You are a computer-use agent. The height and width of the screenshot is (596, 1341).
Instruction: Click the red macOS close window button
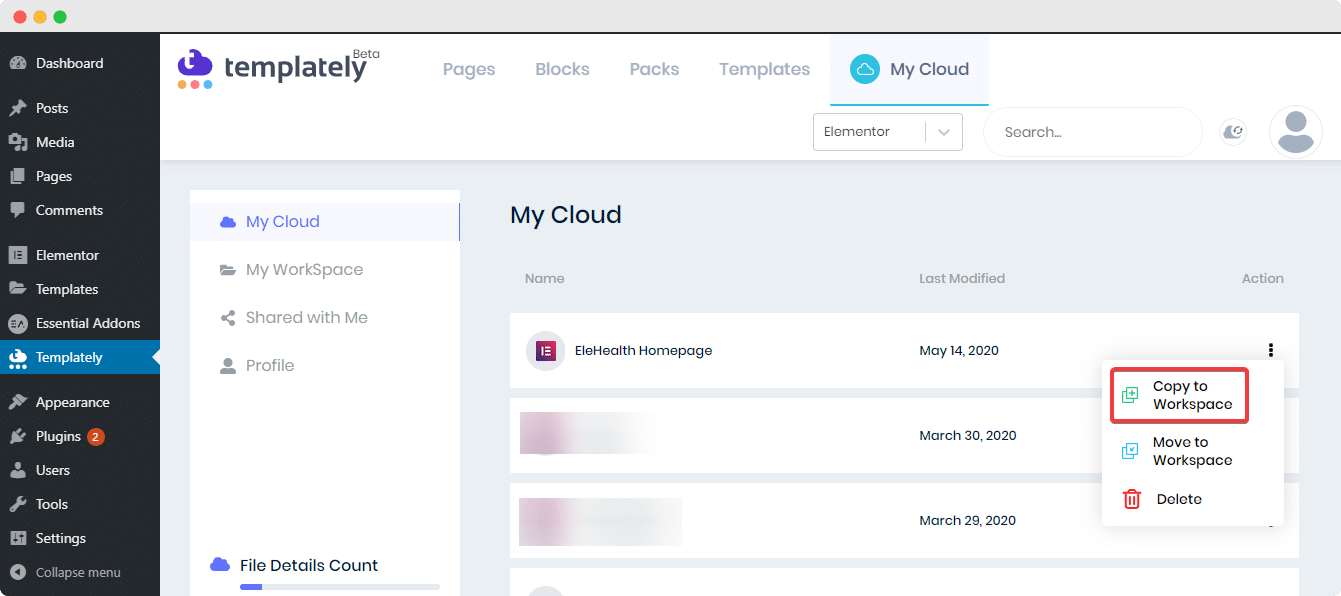click(20, 17)
